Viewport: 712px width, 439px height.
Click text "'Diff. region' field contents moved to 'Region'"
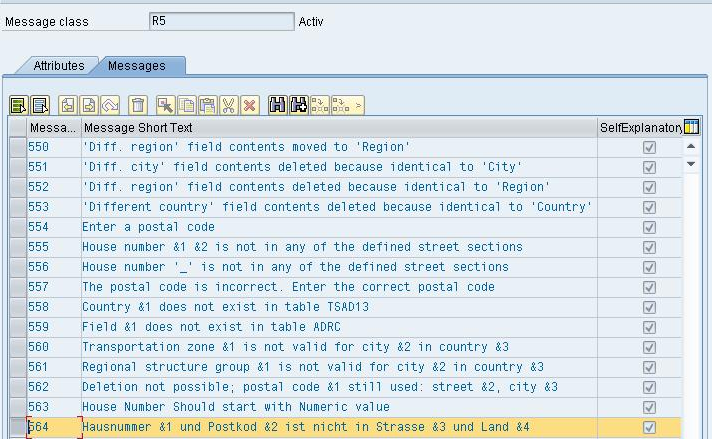tap(246, 147)
